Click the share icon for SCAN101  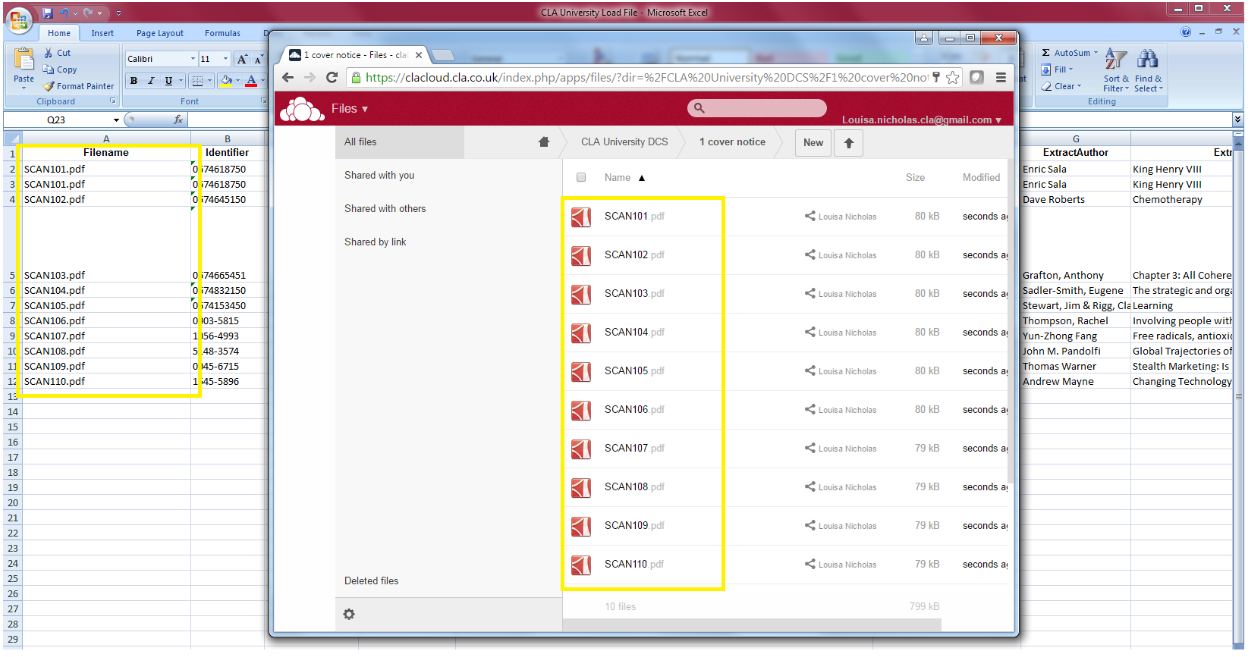click(x=810, y=216)
